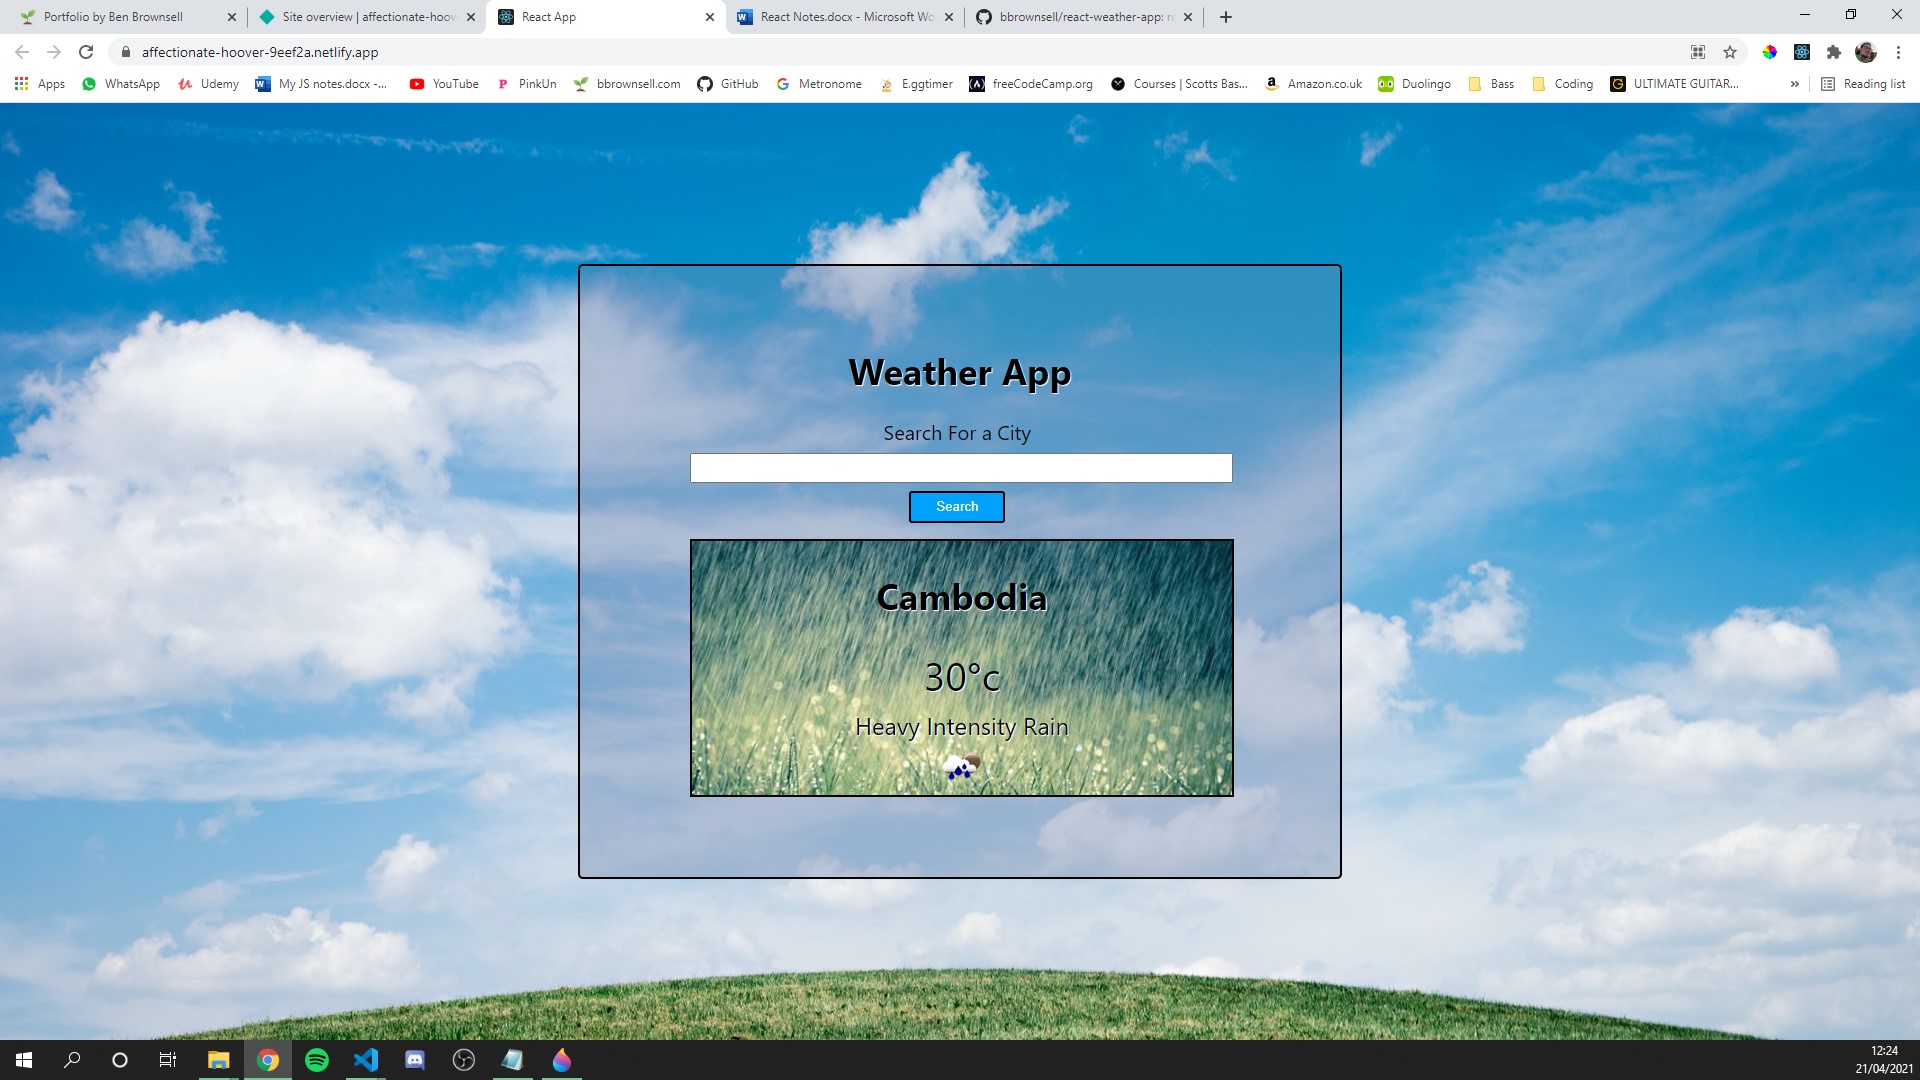Viewport: 1920px width, 1080px height.
Task: Close the React App tab
Action: (709, 17)
